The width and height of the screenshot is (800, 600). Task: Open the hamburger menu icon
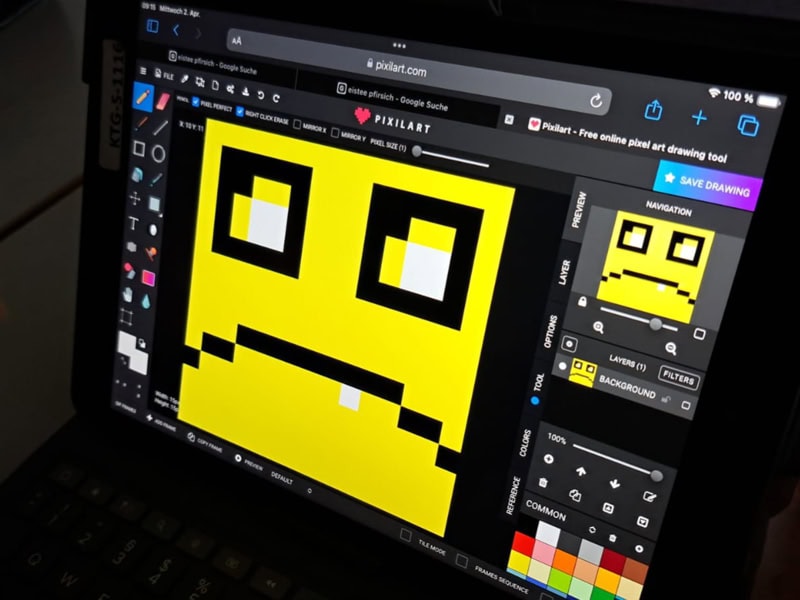[143, 72]
